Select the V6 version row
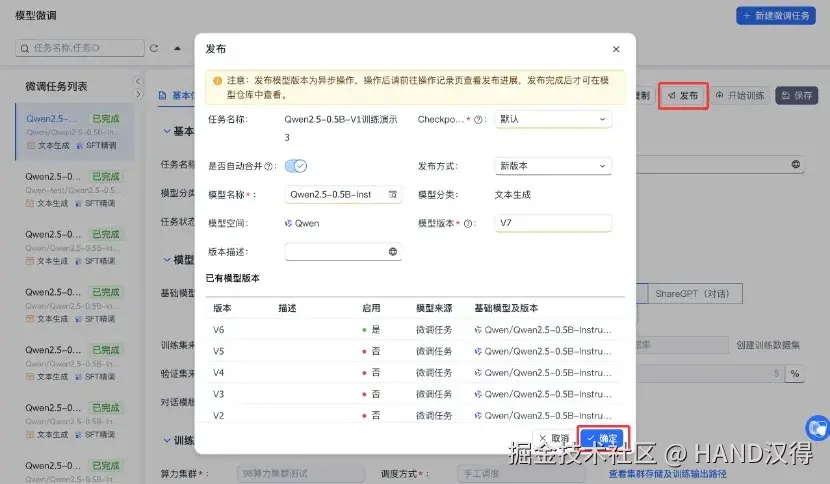 pos(415,329)
